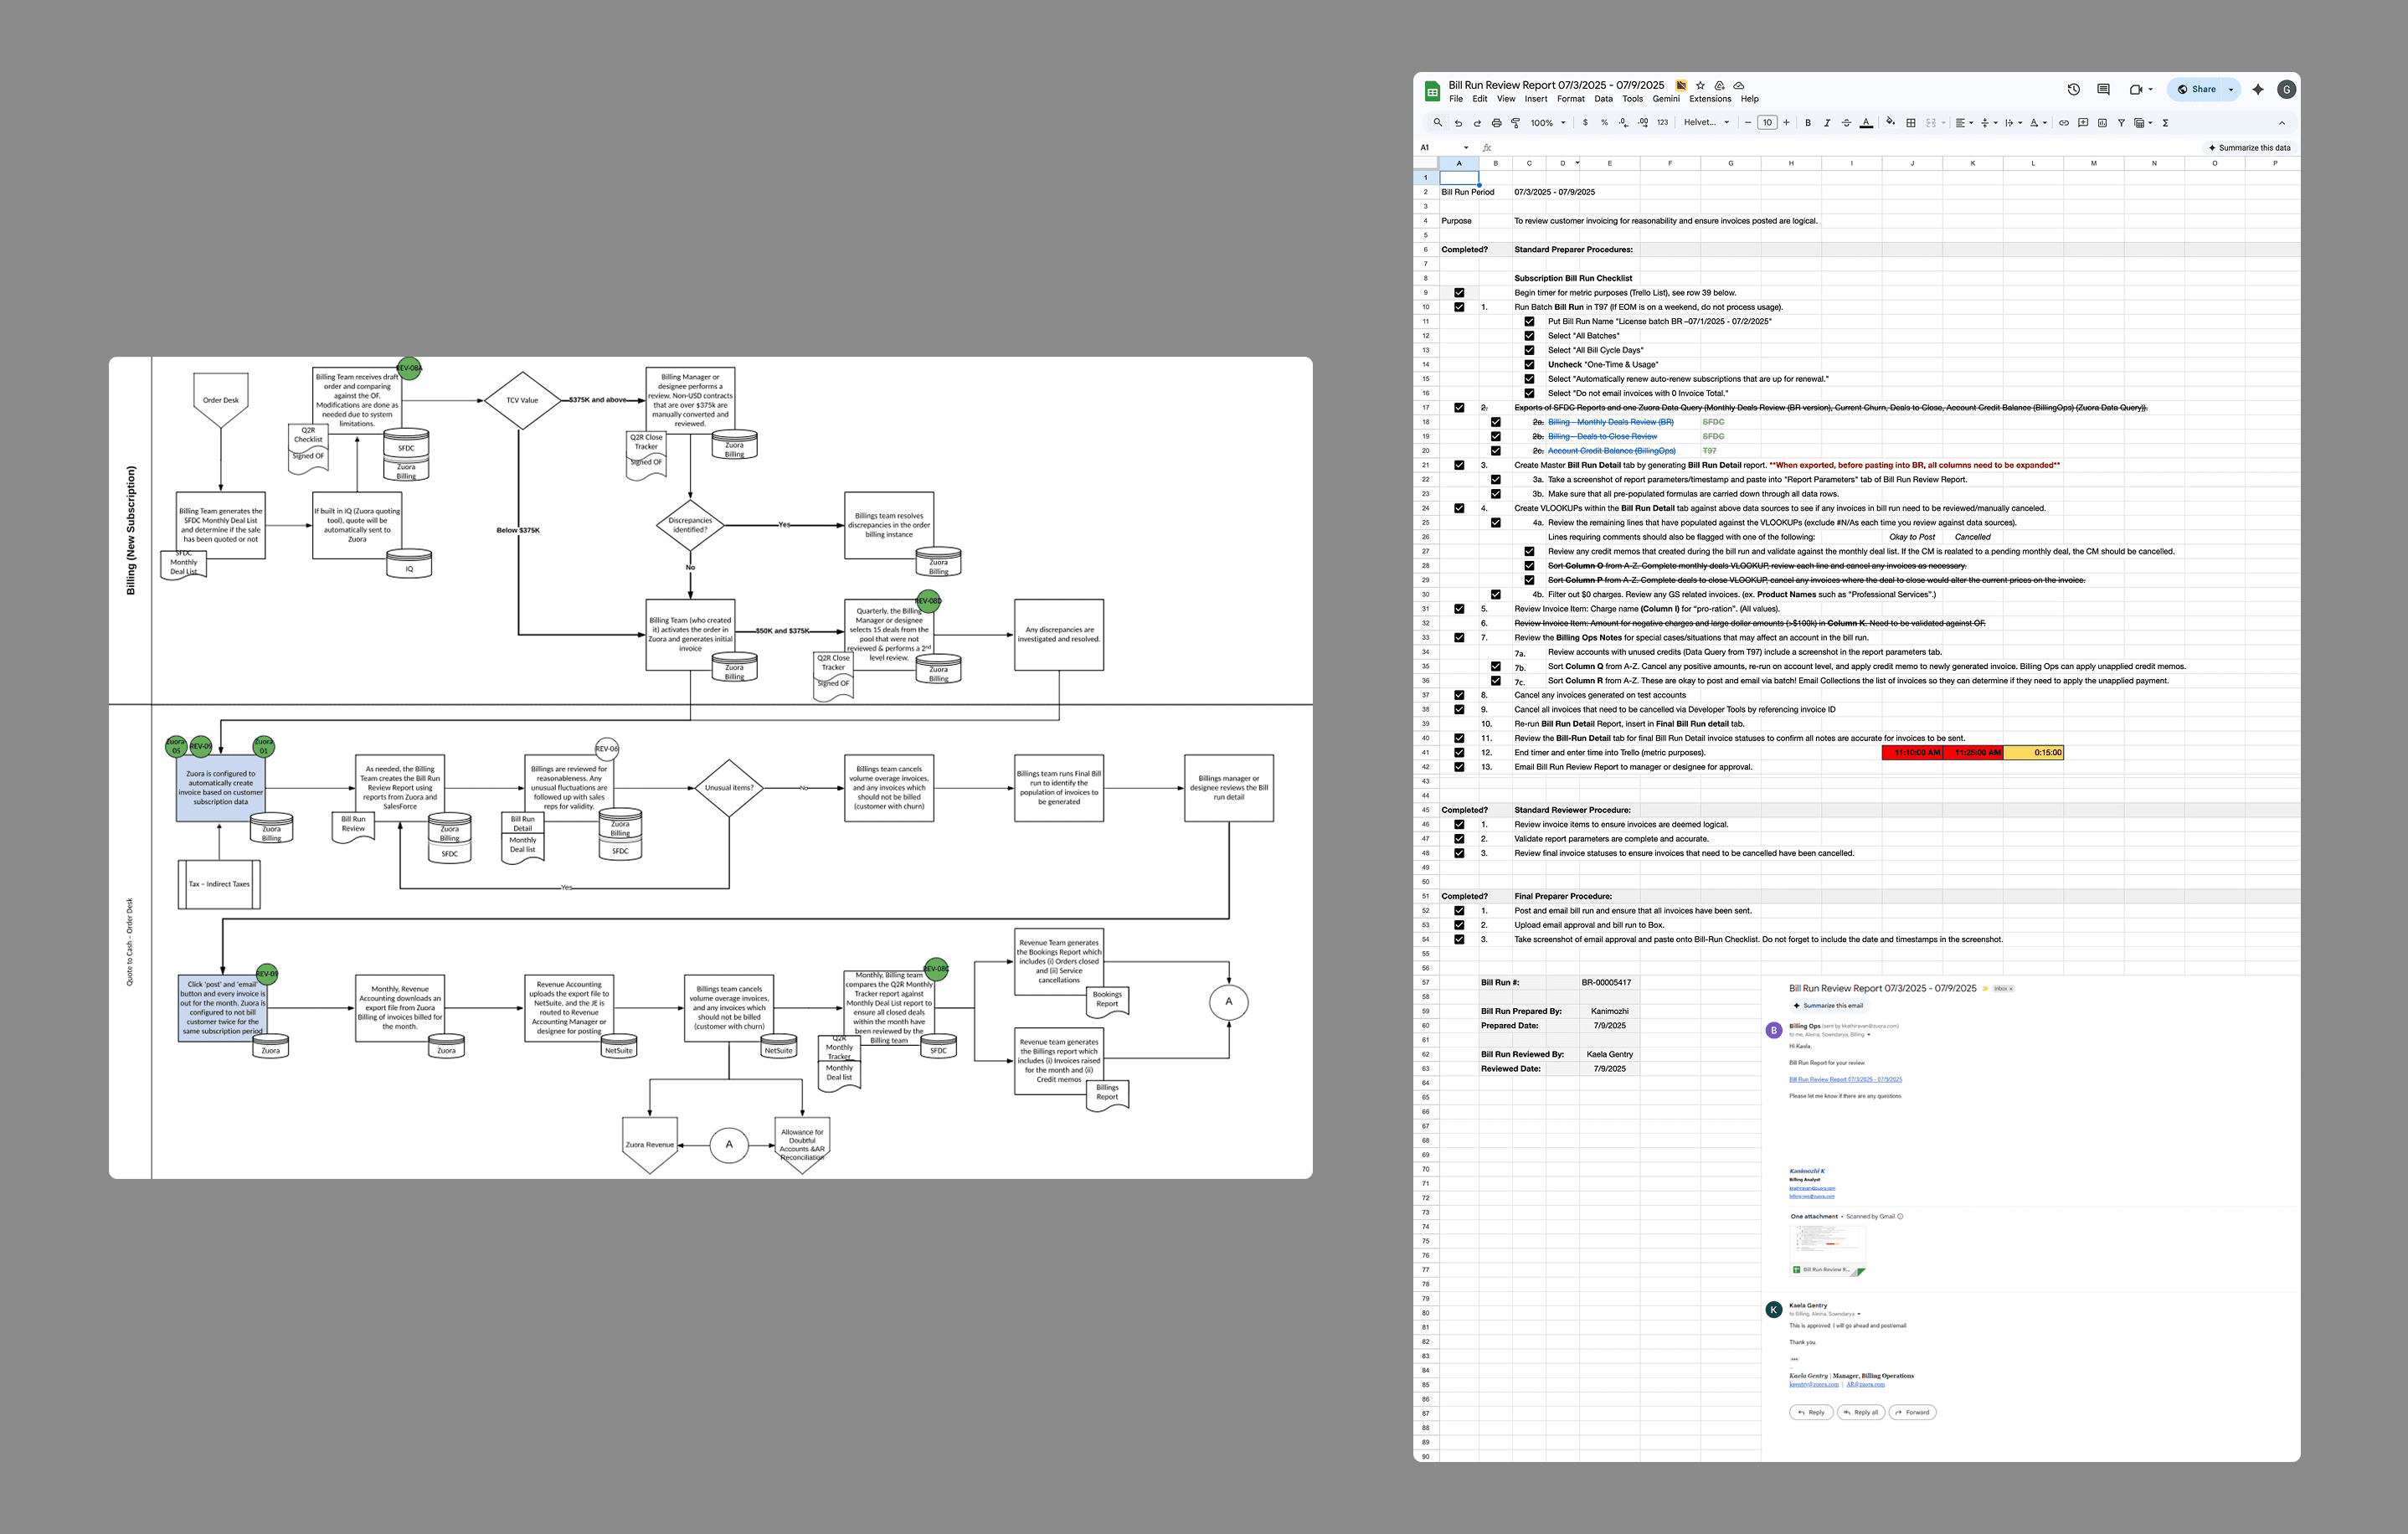Toggle checkbox for step 8 test accounts
This screenshot has width=2408, height=1534.
pos(1459,695)
